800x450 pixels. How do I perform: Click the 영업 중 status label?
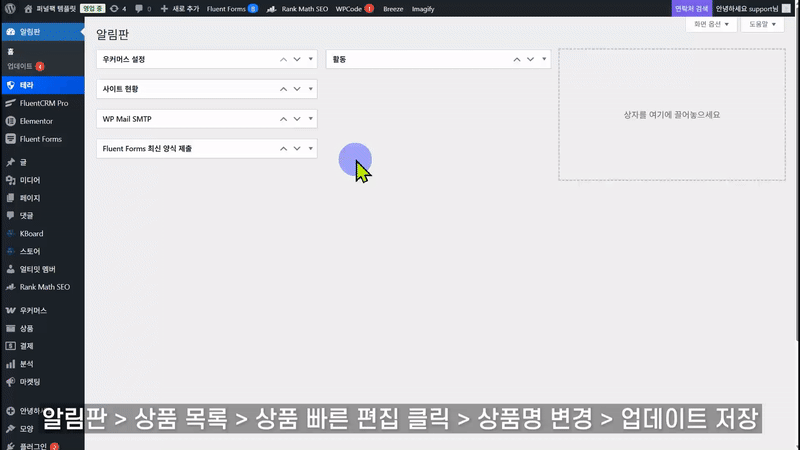pos(93,9)
